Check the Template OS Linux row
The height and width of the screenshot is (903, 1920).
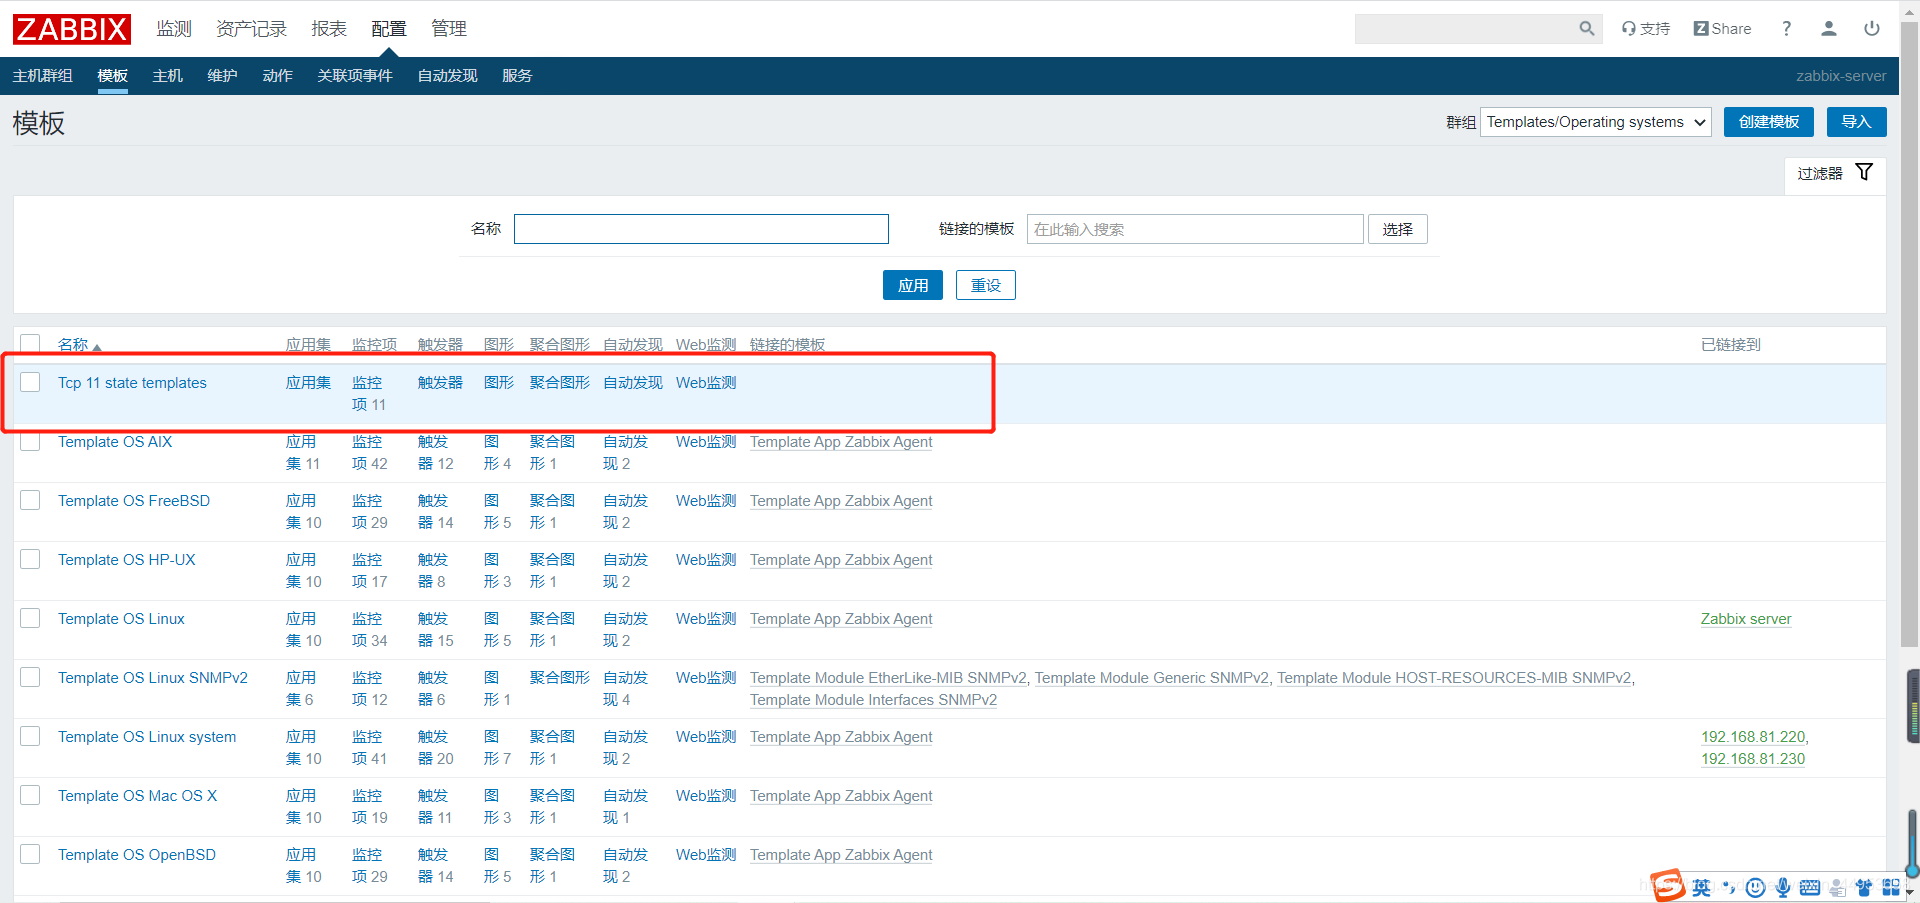coord(30,618)
